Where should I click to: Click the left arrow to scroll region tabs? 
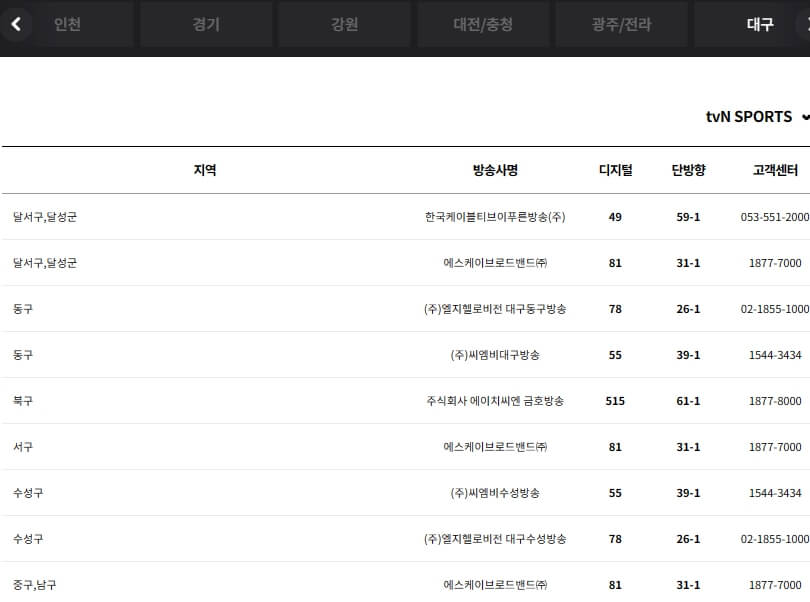click(x=16, y=24)
